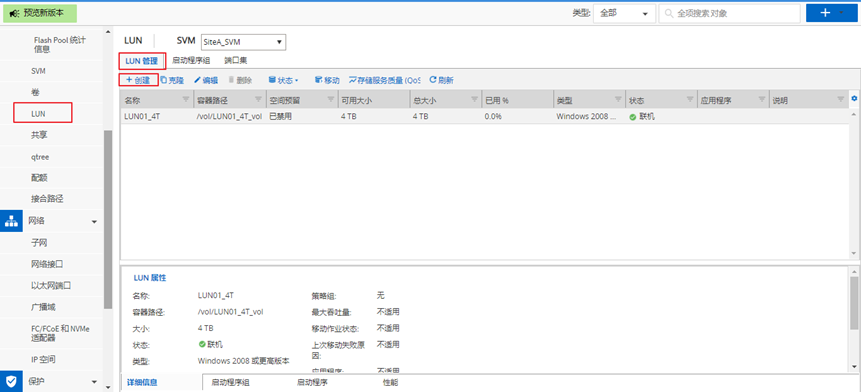Screen dimensions: 861x392
Task: Click filter icon on 空间预留 column
Action: [331, 99]
